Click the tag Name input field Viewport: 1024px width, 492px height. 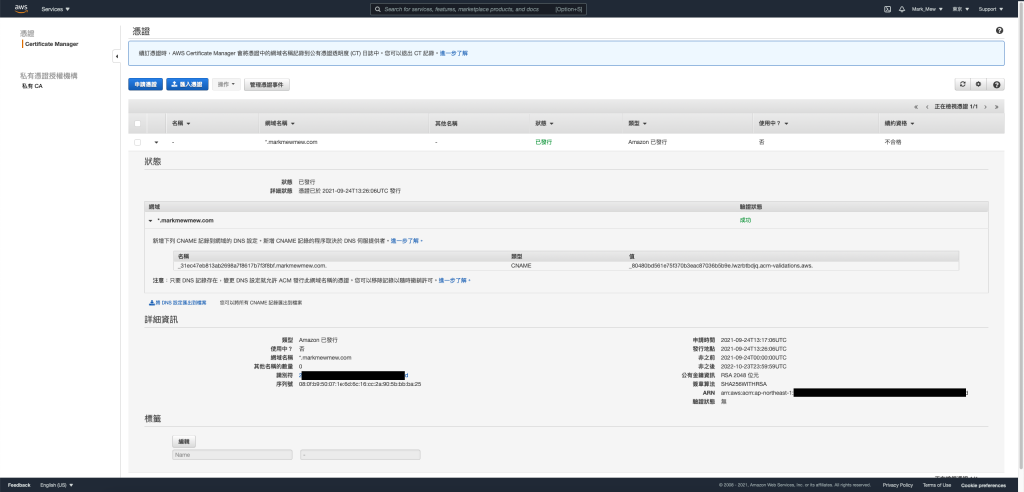coord(232,454)
